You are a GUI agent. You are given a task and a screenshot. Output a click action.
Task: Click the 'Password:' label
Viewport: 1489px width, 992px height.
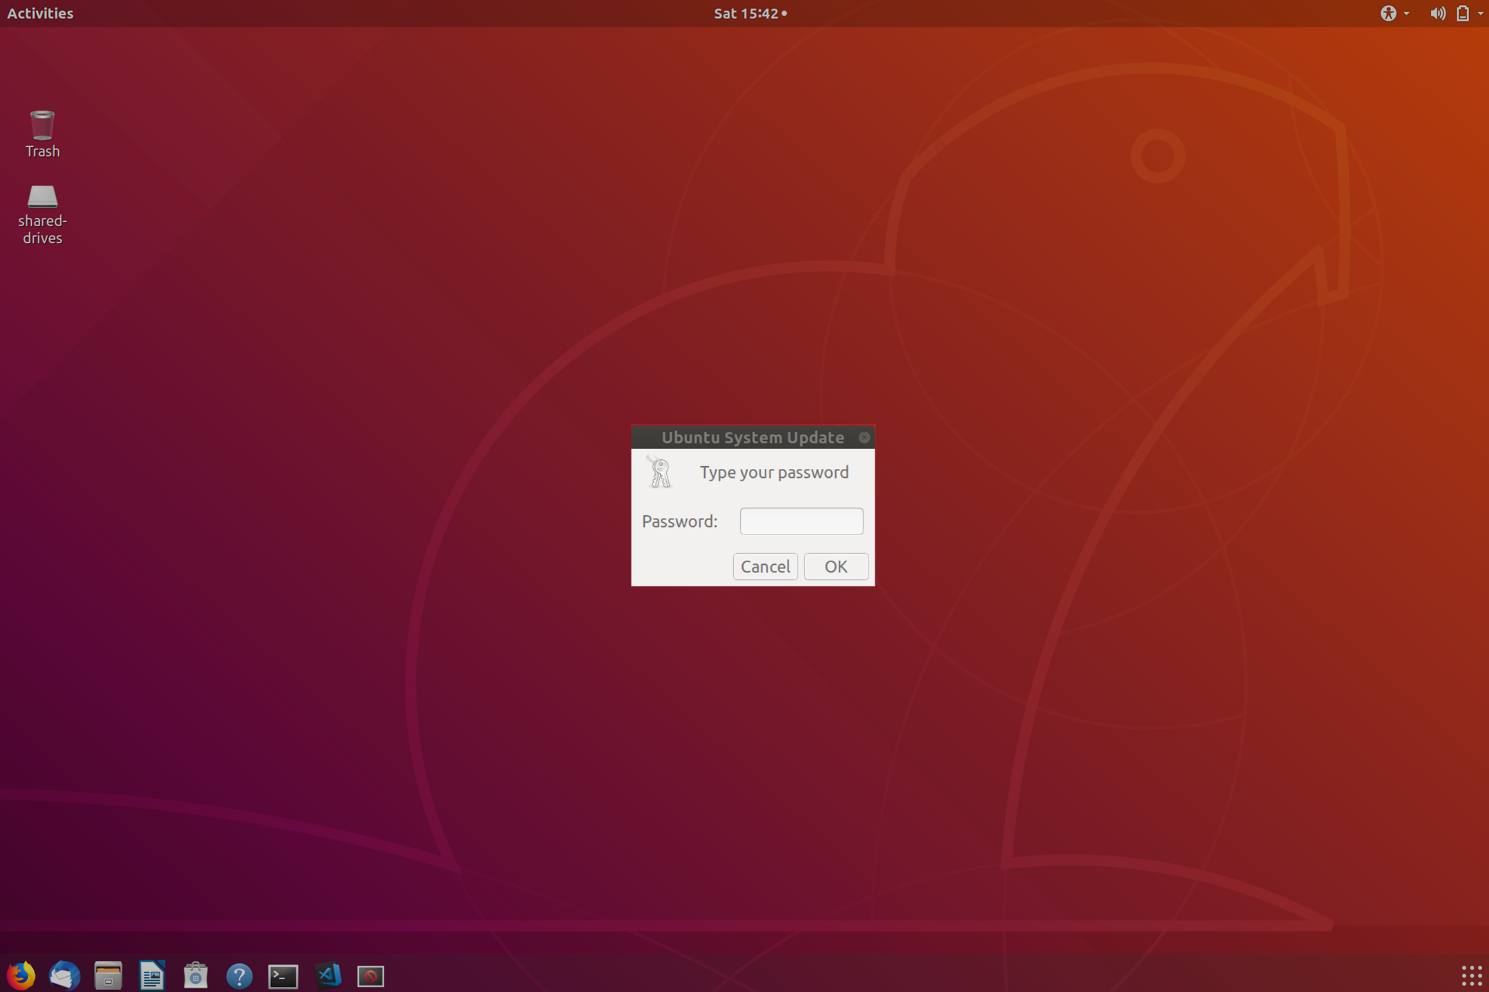[x=680, y=521]
